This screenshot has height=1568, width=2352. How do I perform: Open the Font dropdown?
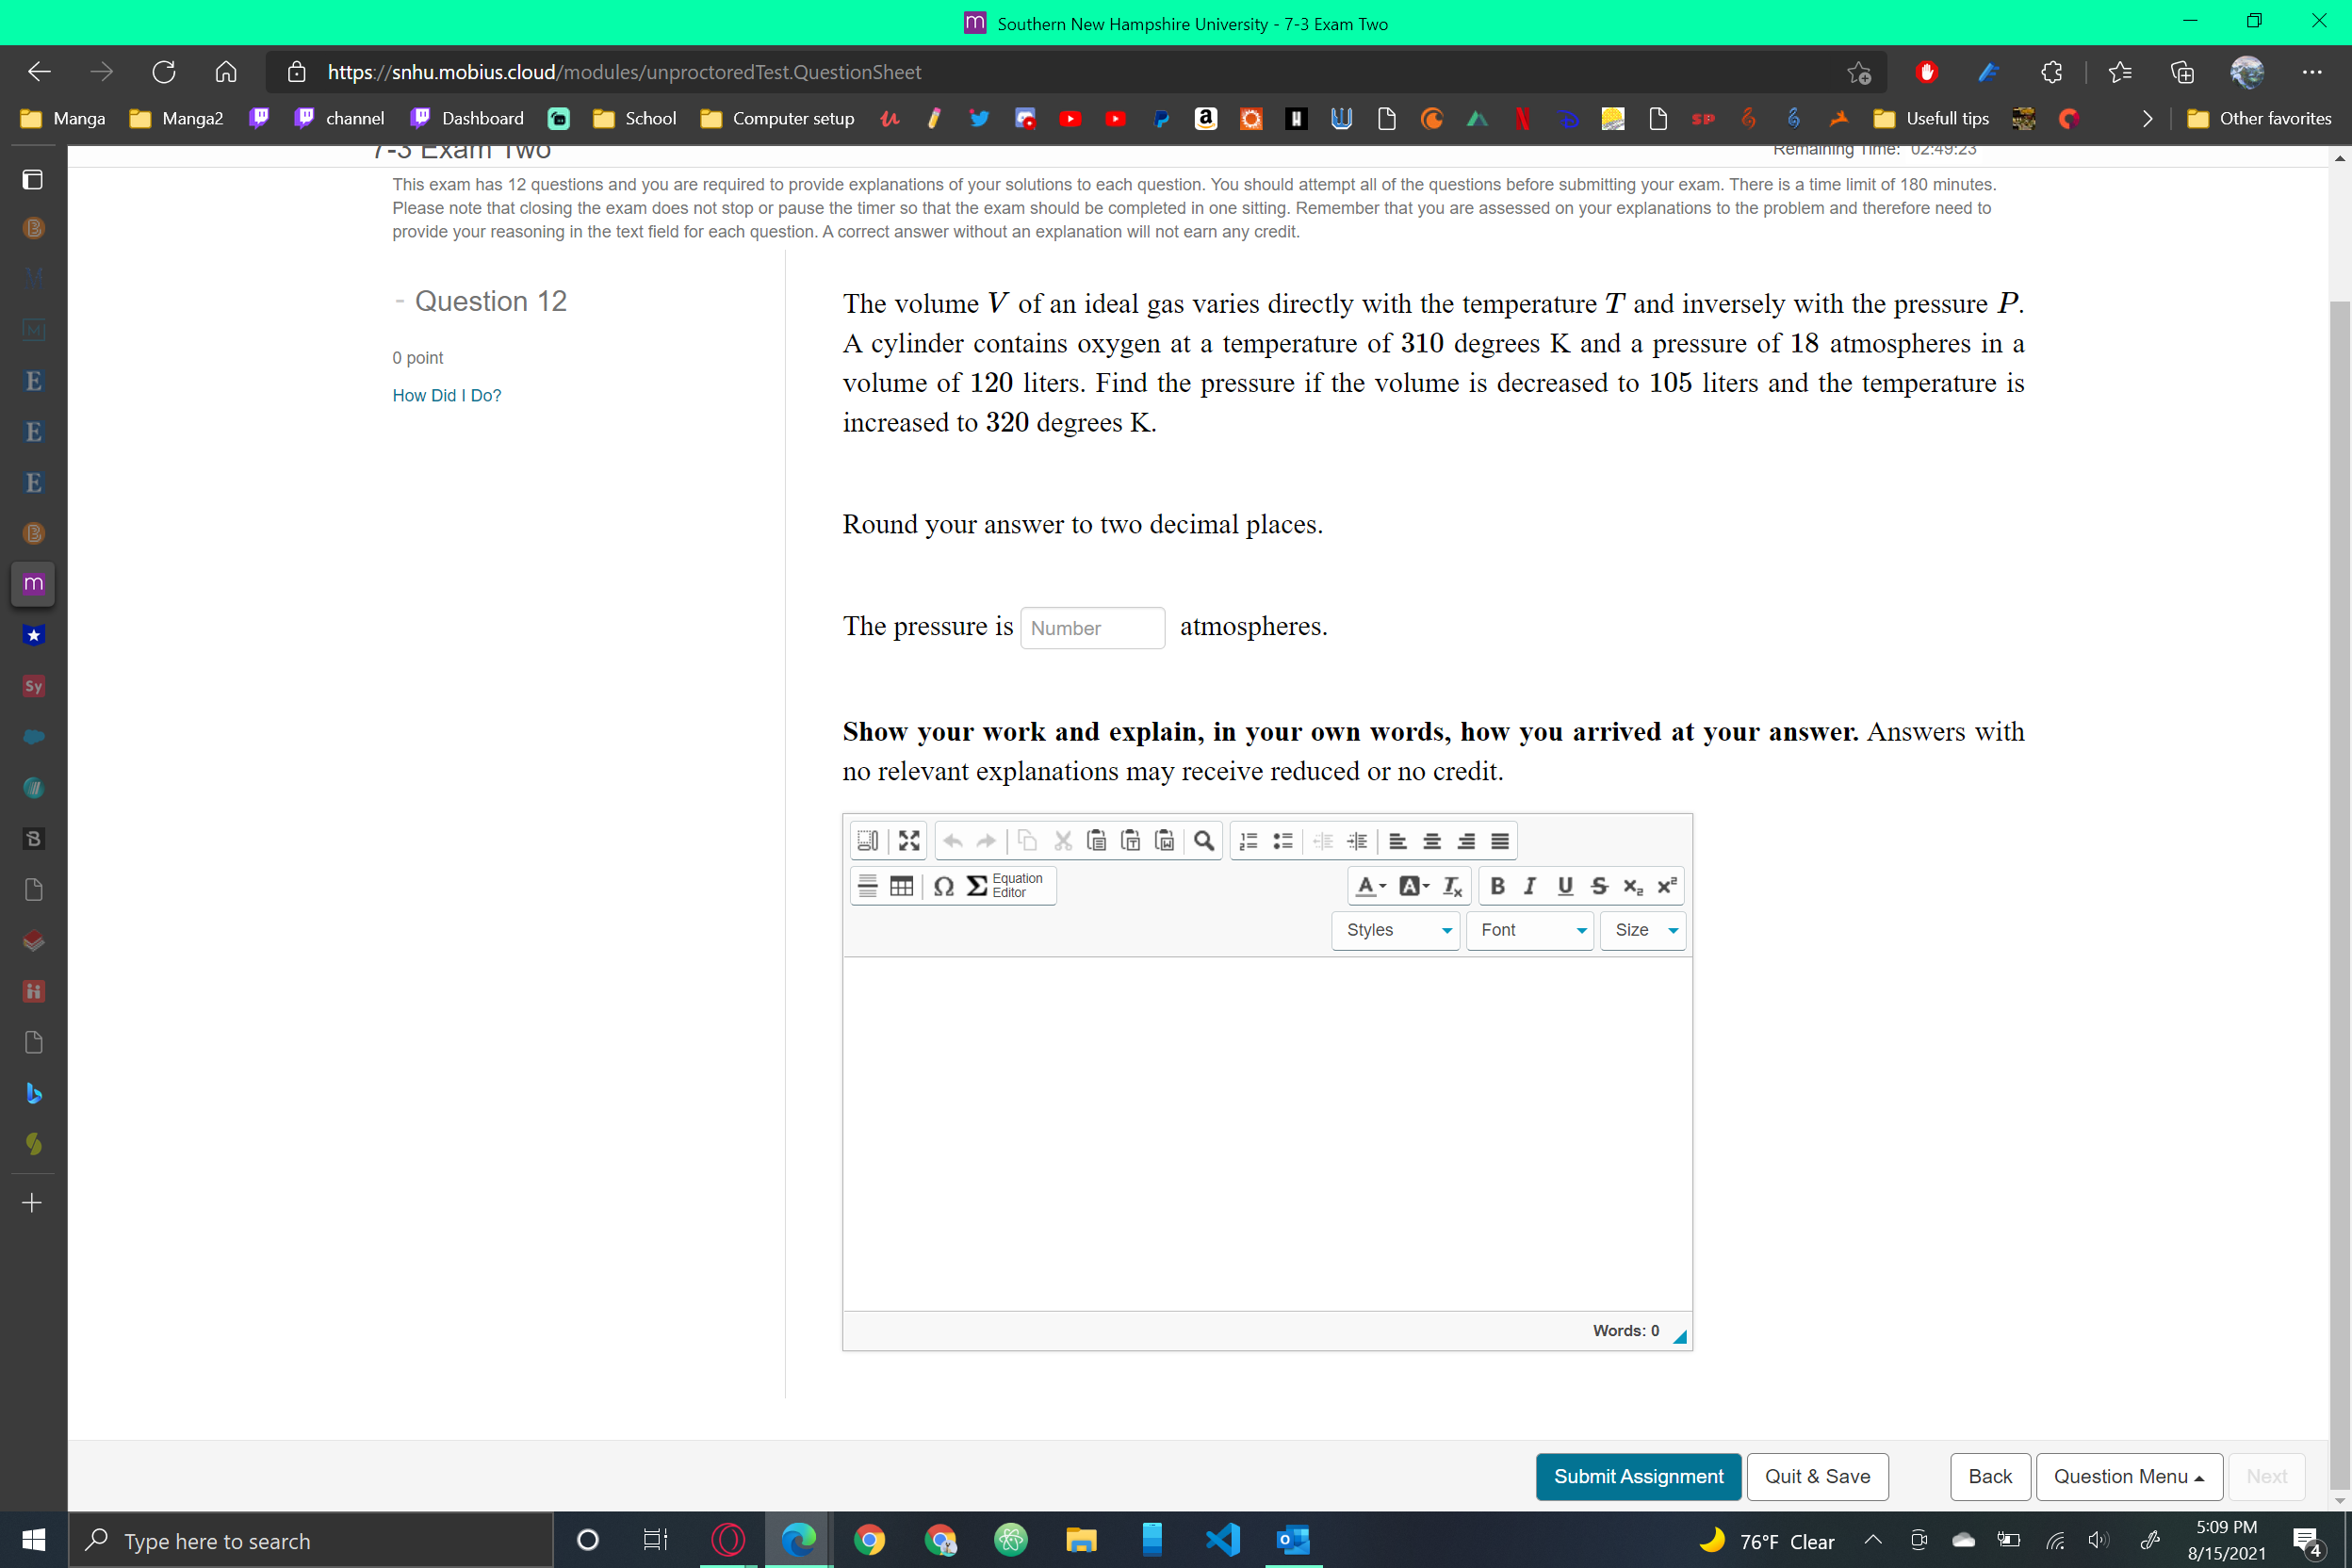point(1529,930)
